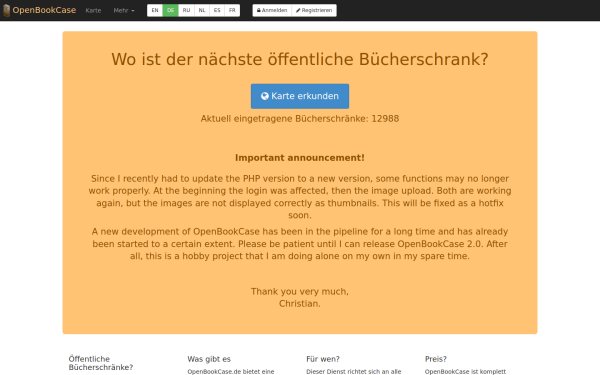600x375 pixels.
Task: Click the Preis? heading
Action: [x=435, y=359]
